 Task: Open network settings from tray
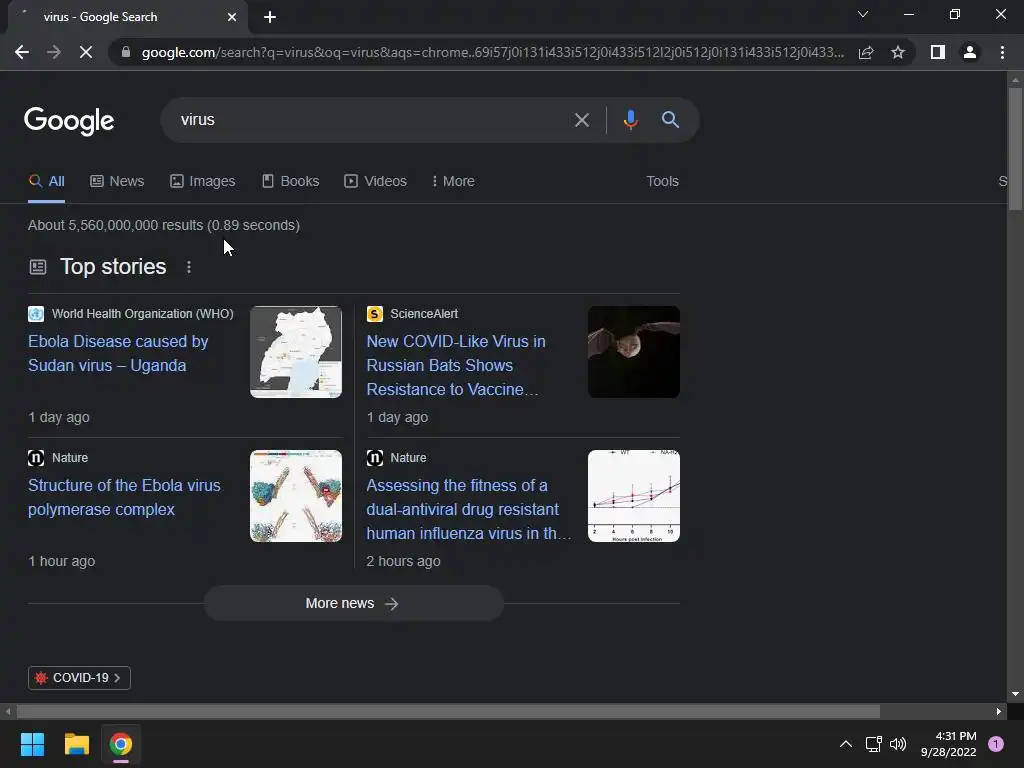click(873, 744)
